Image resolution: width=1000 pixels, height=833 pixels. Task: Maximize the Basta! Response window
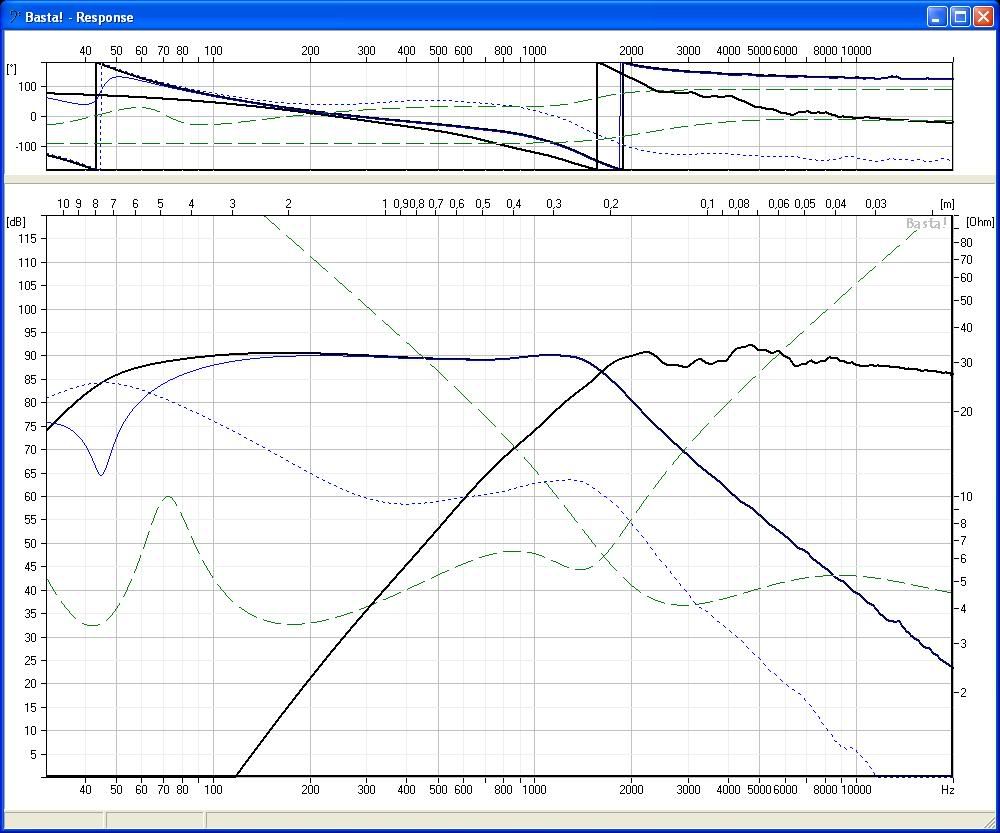959,16
